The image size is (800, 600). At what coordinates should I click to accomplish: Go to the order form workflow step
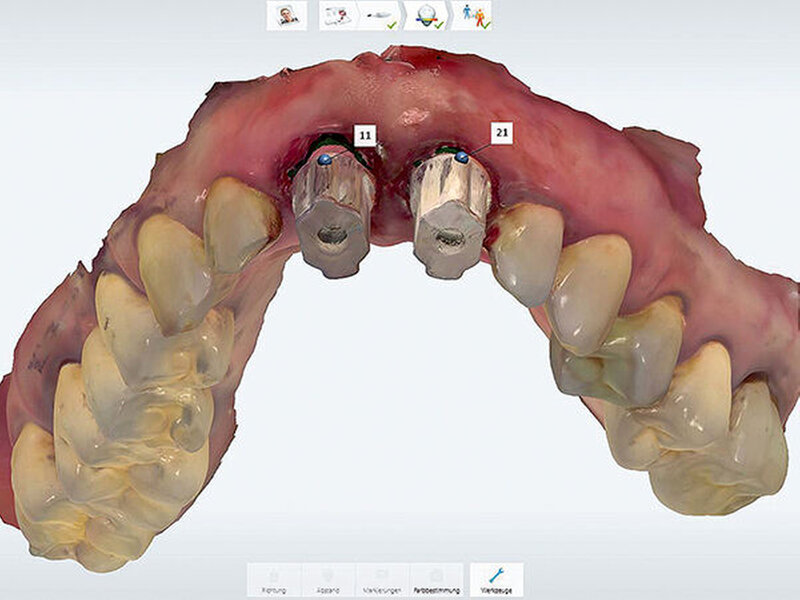[x=338, y=15]
